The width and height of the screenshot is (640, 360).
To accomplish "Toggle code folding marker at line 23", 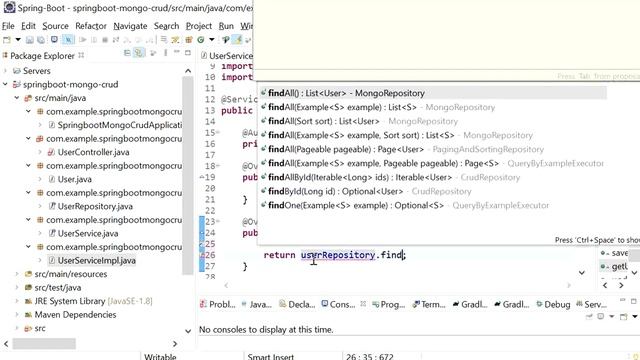I will point(218,221).
